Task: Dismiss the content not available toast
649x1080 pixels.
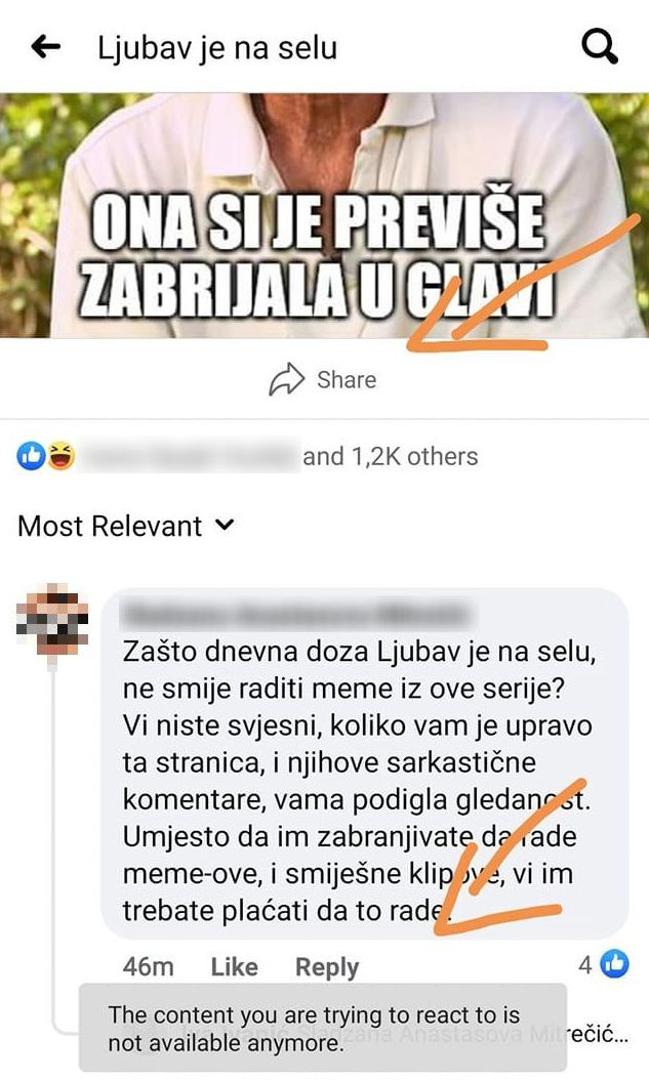Action: tap(322, 1028)
